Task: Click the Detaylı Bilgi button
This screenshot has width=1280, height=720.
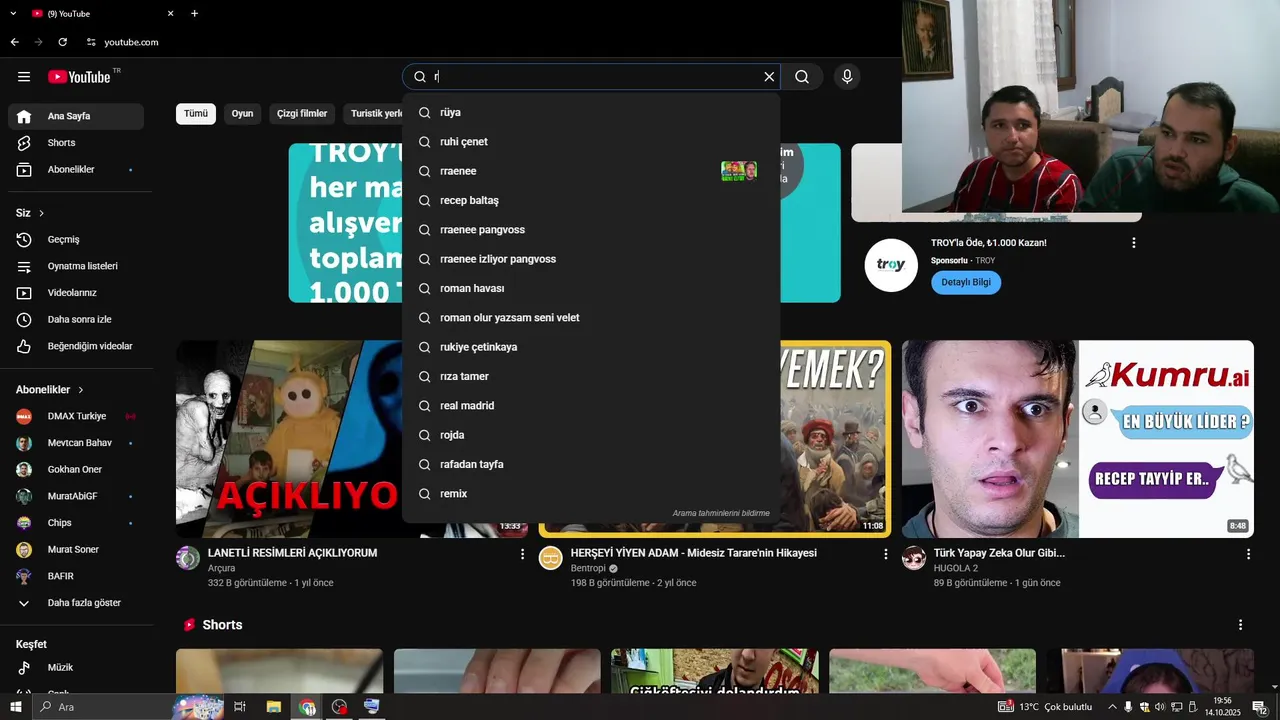Action: [x=966, y=282]
